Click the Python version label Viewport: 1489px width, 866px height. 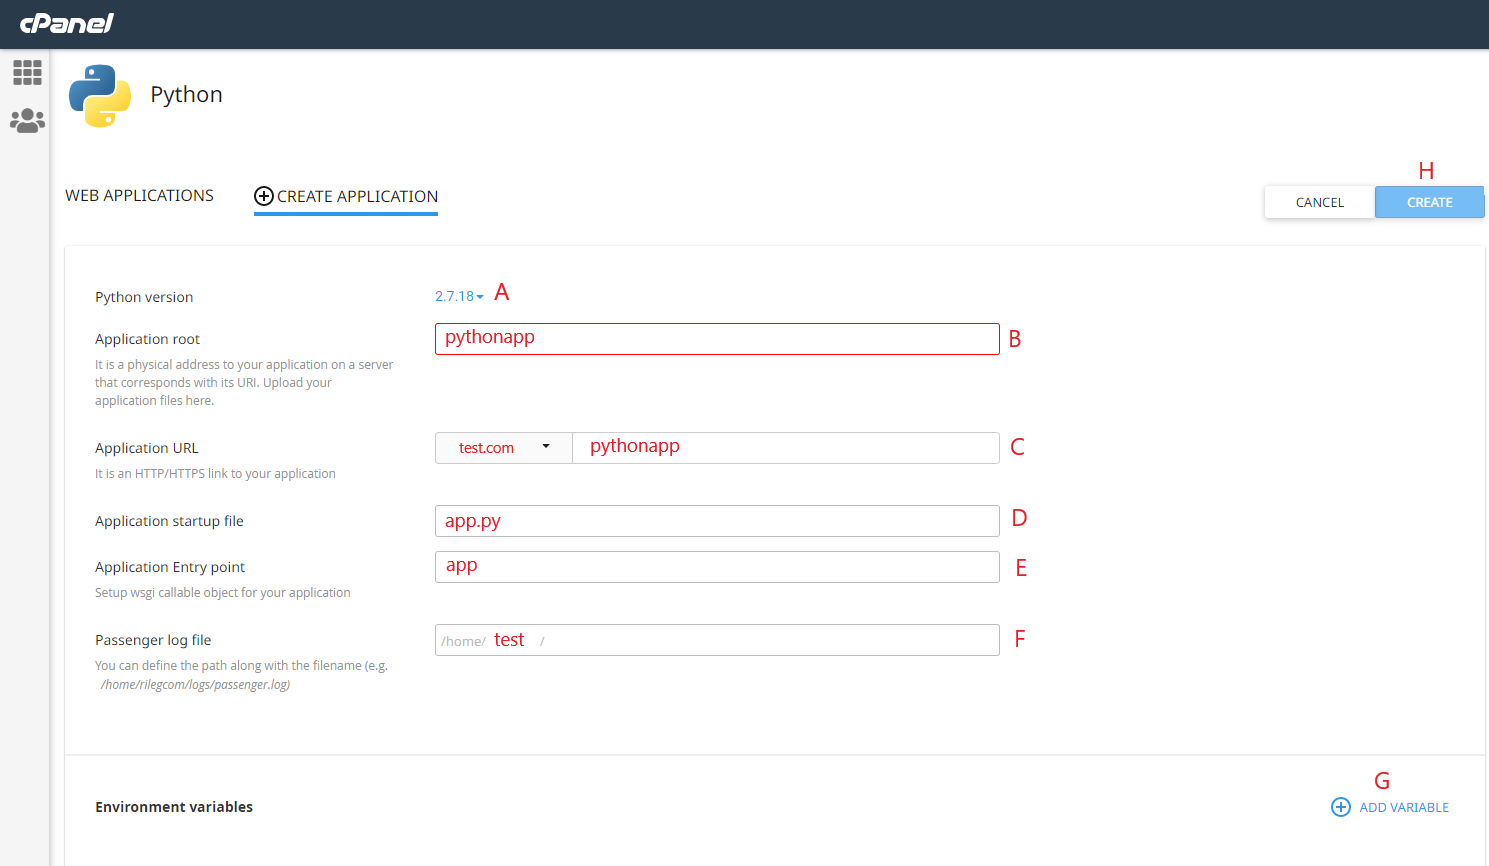click(144, 297)
